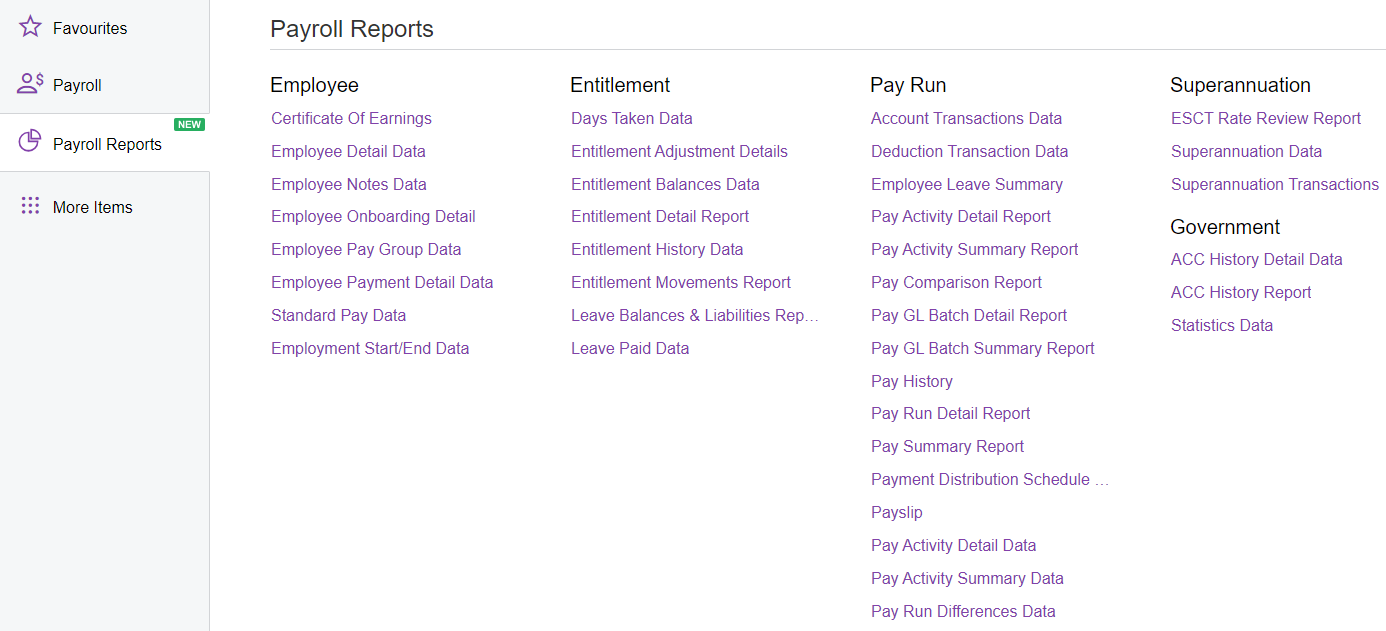View the ACC History Report
Image resolution: width=1386 pixels, height=631 pixels.
(1240, 292)
